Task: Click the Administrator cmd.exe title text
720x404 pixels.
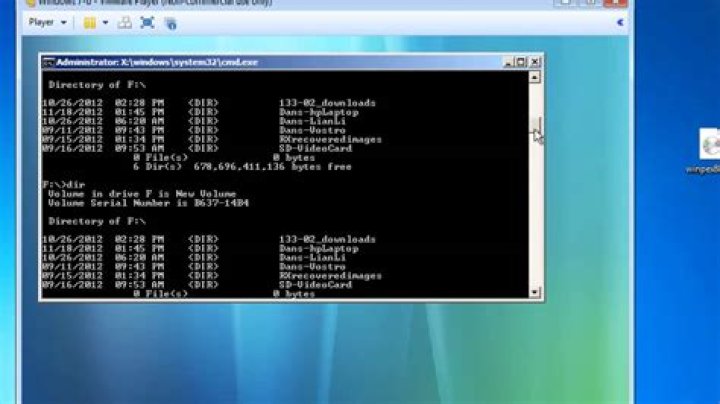Action: pos(157,62)
